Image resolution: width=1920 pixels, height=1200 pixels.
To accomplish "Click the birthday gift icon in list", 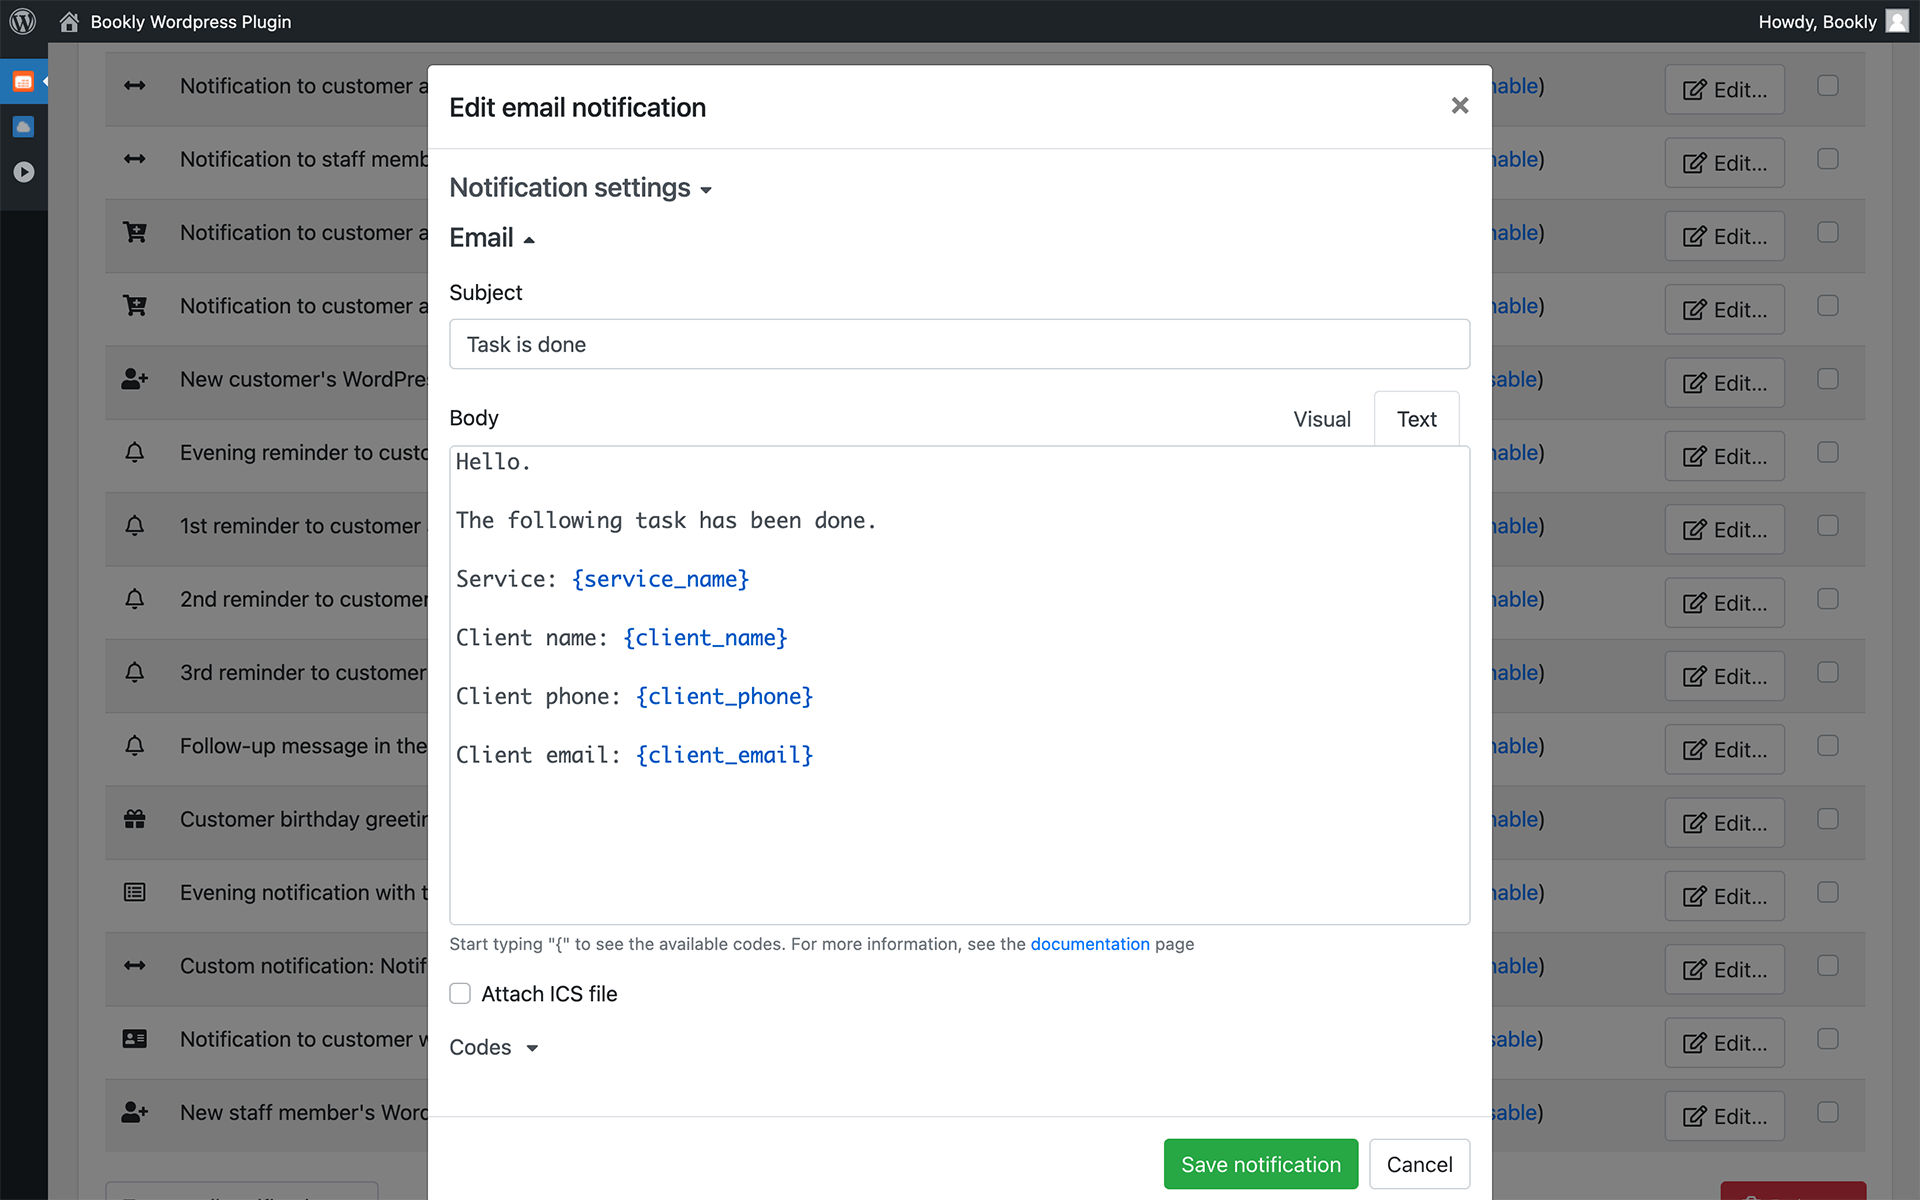I will pos(135,819).
